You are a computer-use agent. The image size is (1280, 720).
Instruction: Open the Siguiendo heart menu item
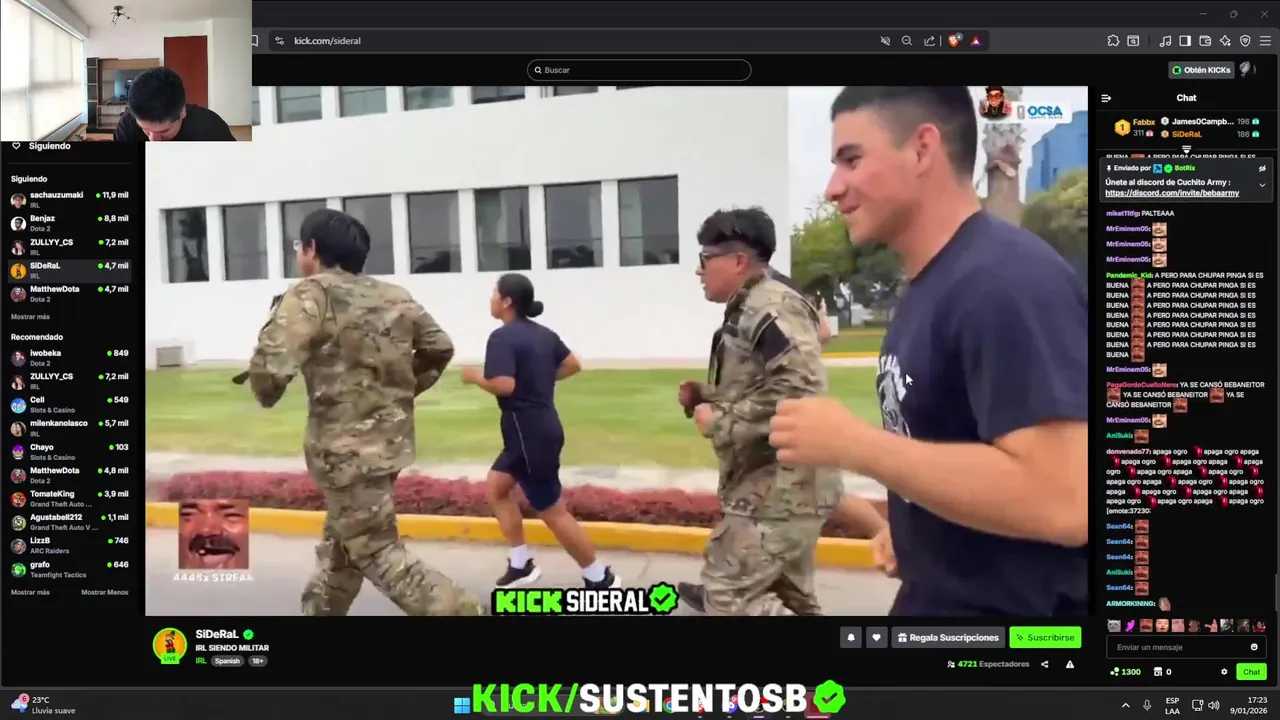(42, 146)
